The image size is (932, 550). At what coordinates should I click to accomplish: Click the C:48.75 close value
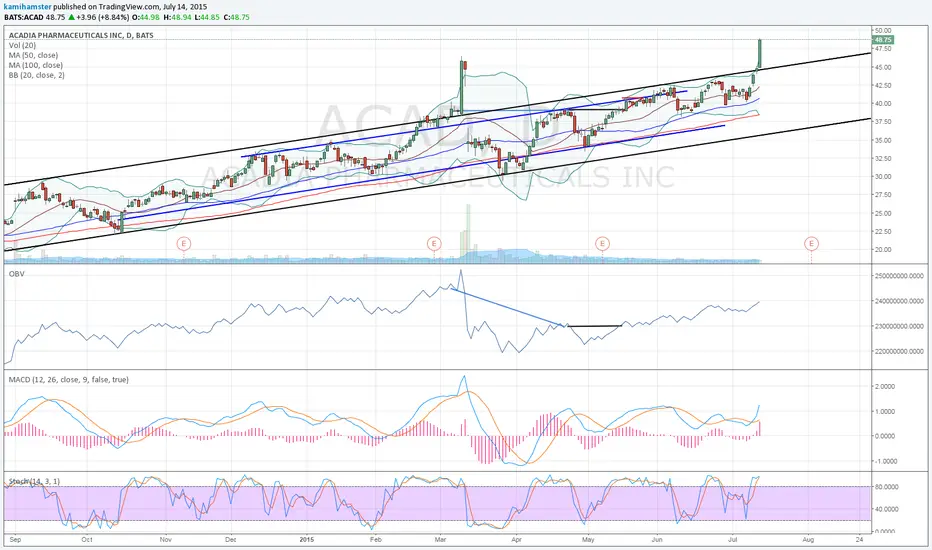coord(237,17)
